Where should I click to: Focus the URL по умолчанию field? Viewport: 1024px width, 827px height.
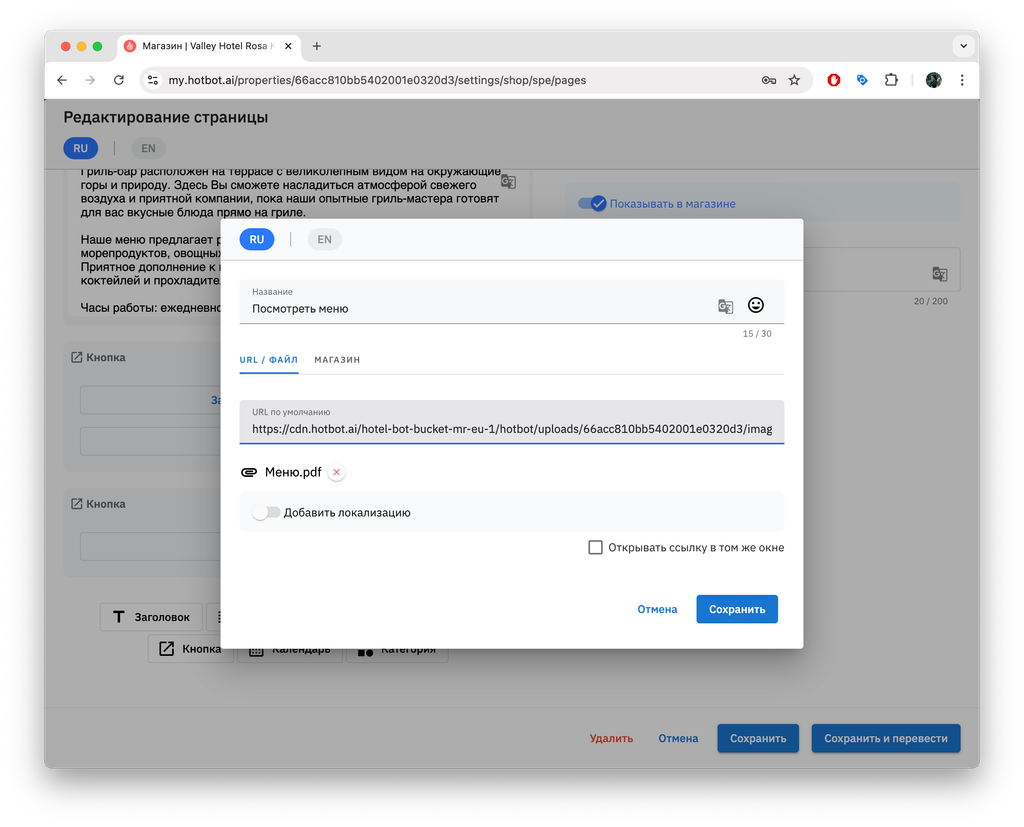pyautogui.click(x=511, y=422)
